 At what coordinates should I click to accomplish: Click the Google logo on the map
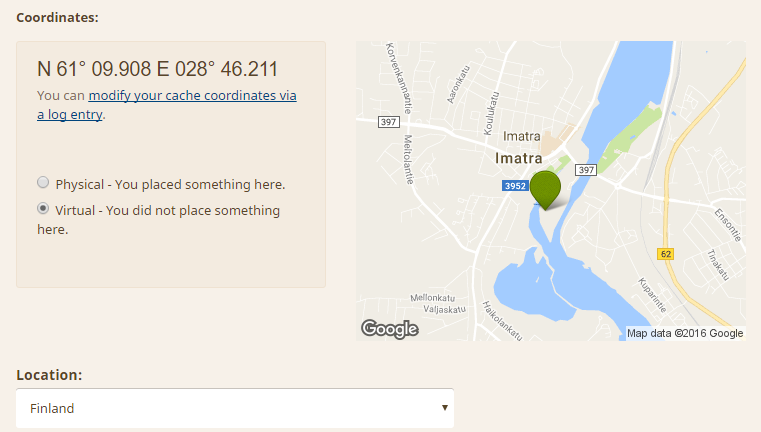click(389, 328)
